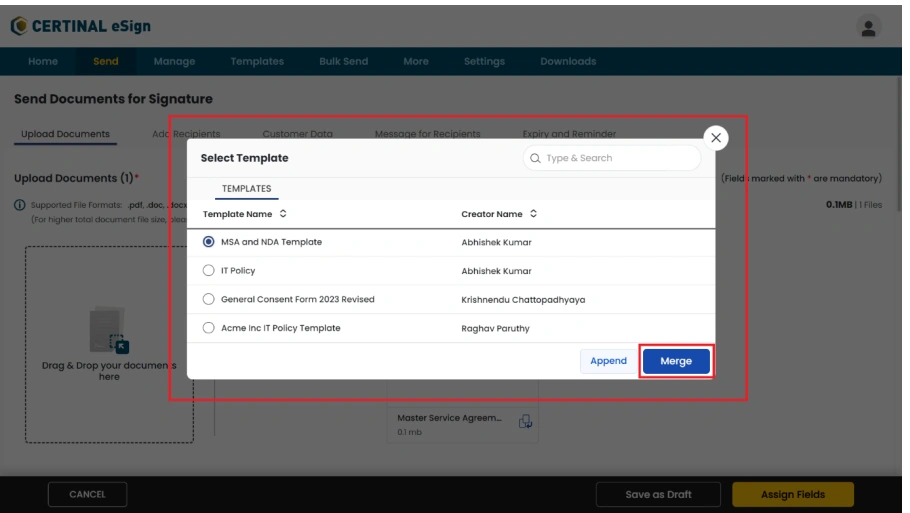The width and height of the screenshot is (910, 513).
Task: Click the Certinal eSign logo
Action: point(81,26)
